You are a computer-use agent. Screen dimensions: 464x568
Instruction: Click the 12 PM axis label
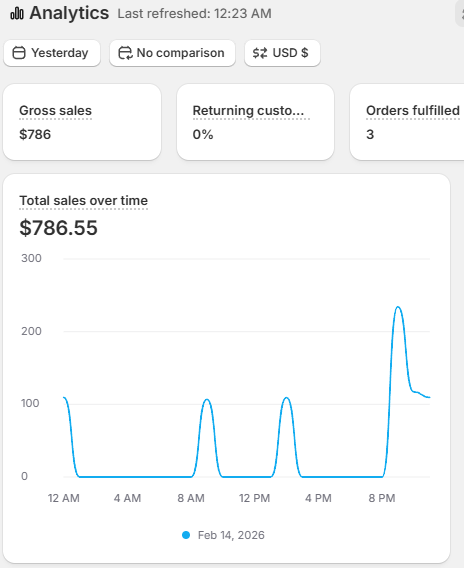(255, 498)
